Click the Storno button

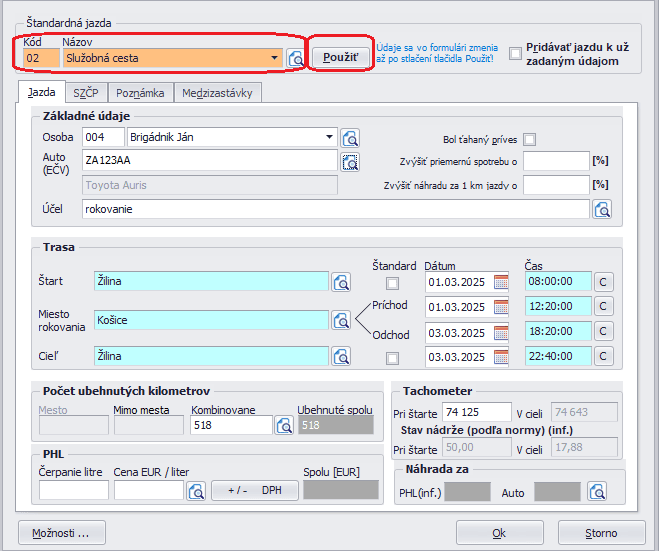tap(601, 532)
